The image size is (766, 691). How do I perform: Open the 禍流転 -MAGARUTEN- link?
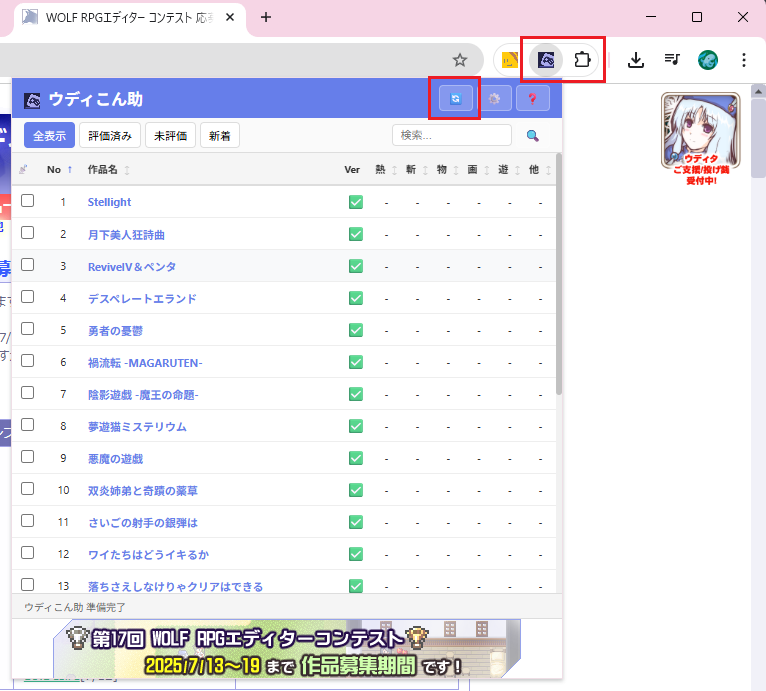(x=145, y=363)
